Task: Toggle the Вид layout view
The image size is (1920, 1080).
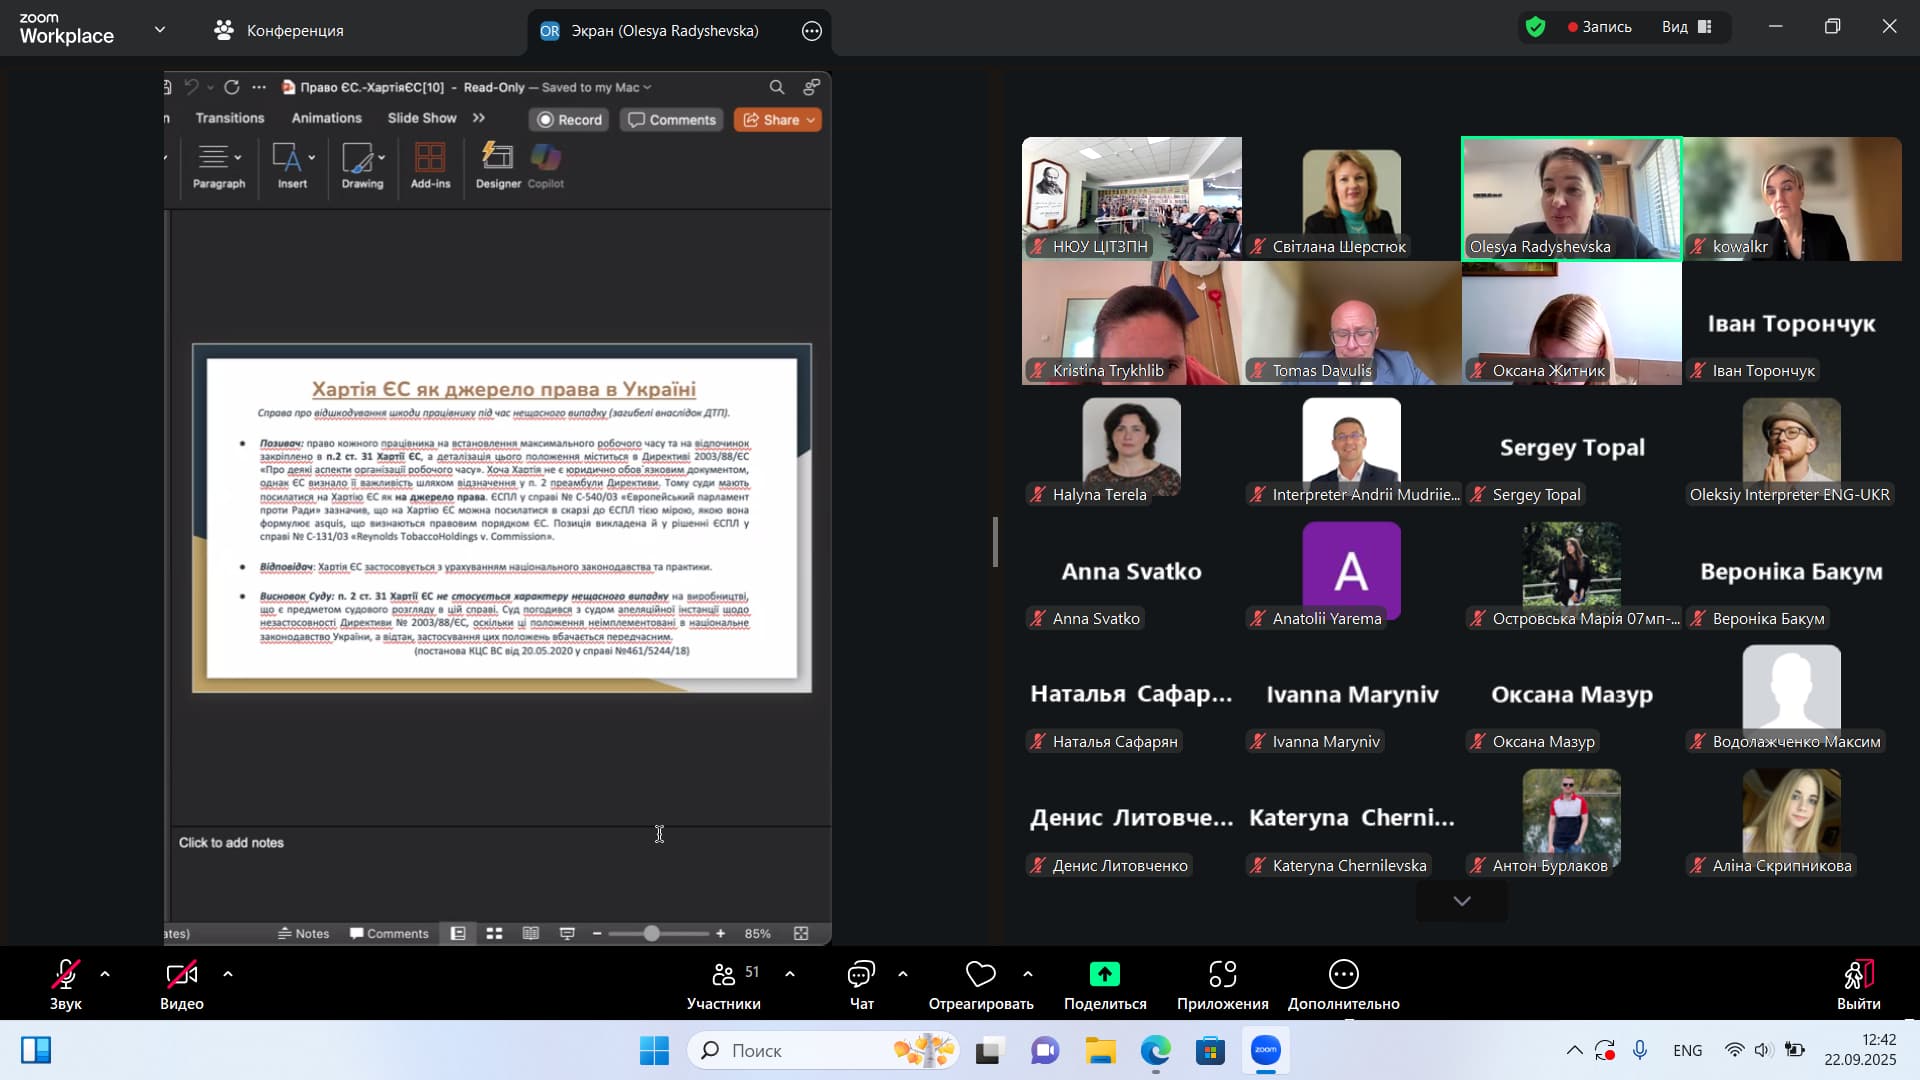Action: point(1687,27)
